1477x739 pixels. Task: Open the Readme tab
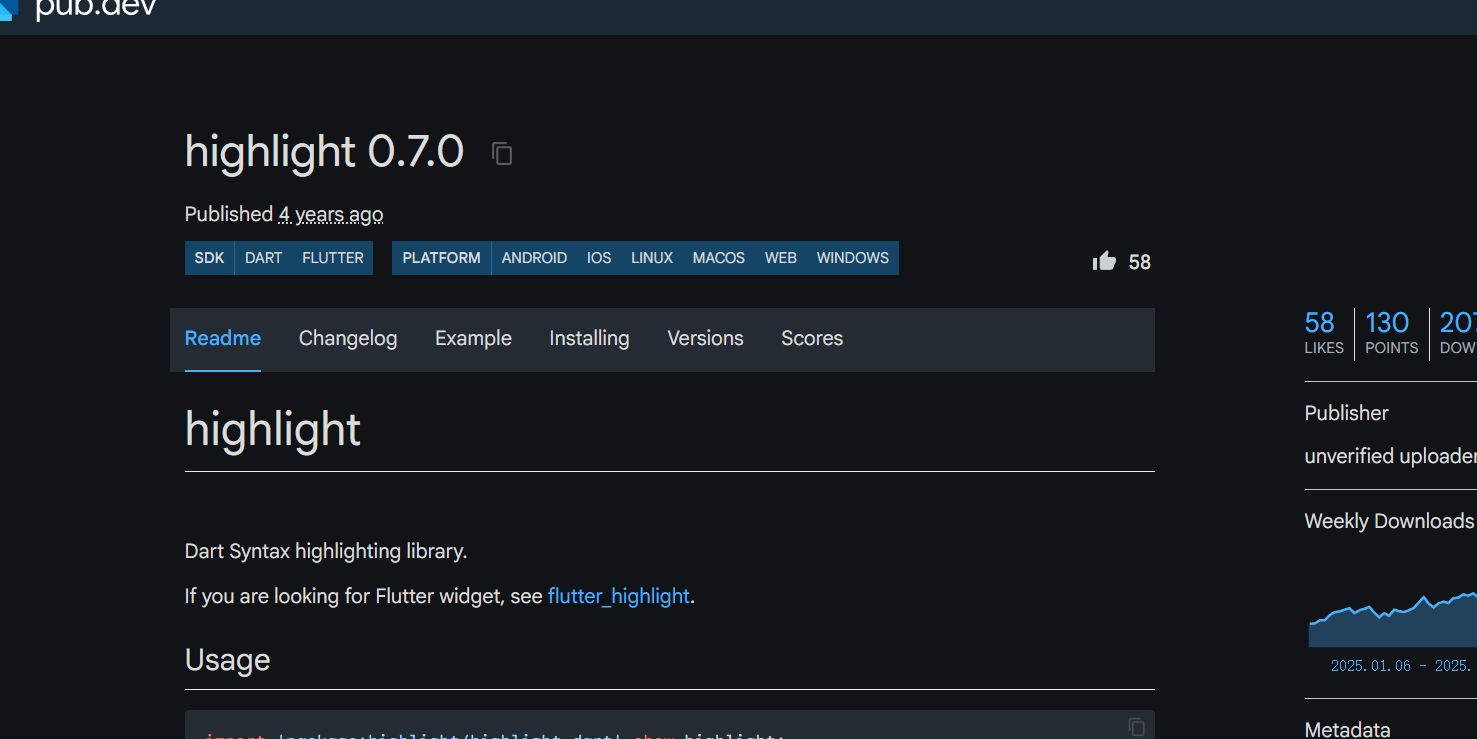[223, 339]
